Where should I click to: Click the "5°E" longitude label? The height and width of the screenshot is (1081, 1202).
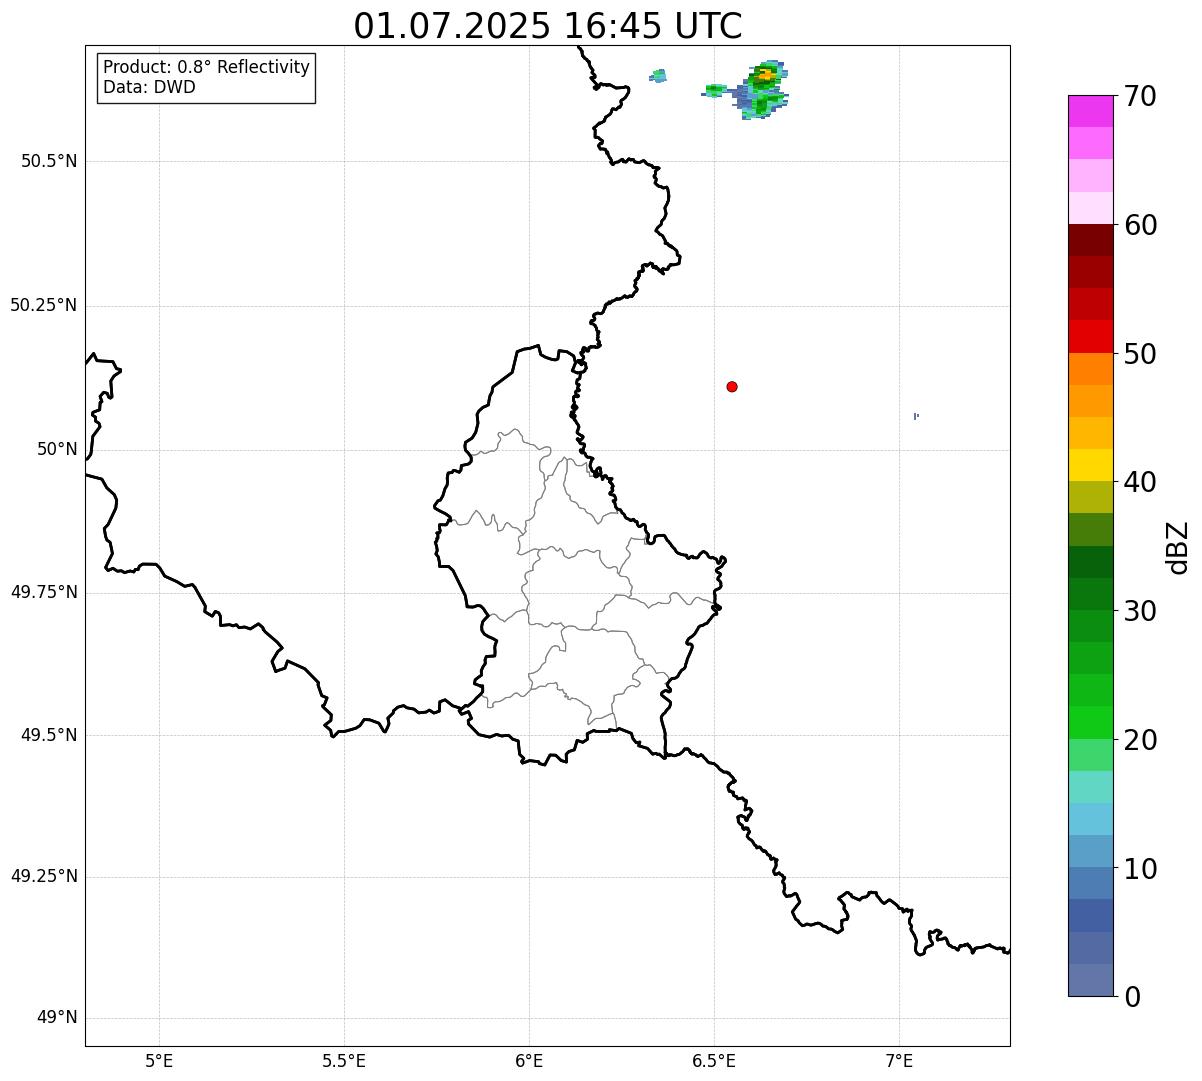[x=159, y=1060]
